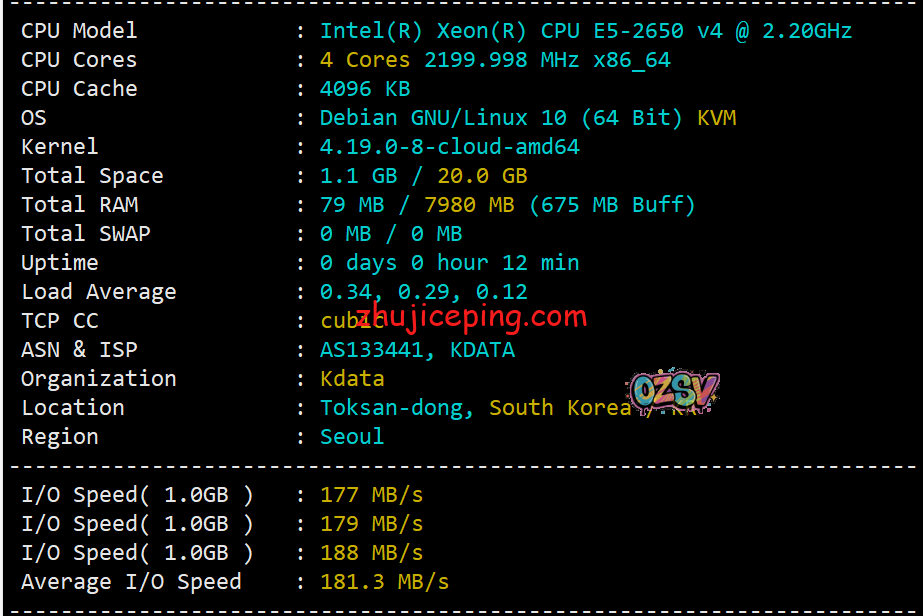Click the Intel Xeon CPU model value
Viewport: 923px width, 616px height.
(585, 31)
